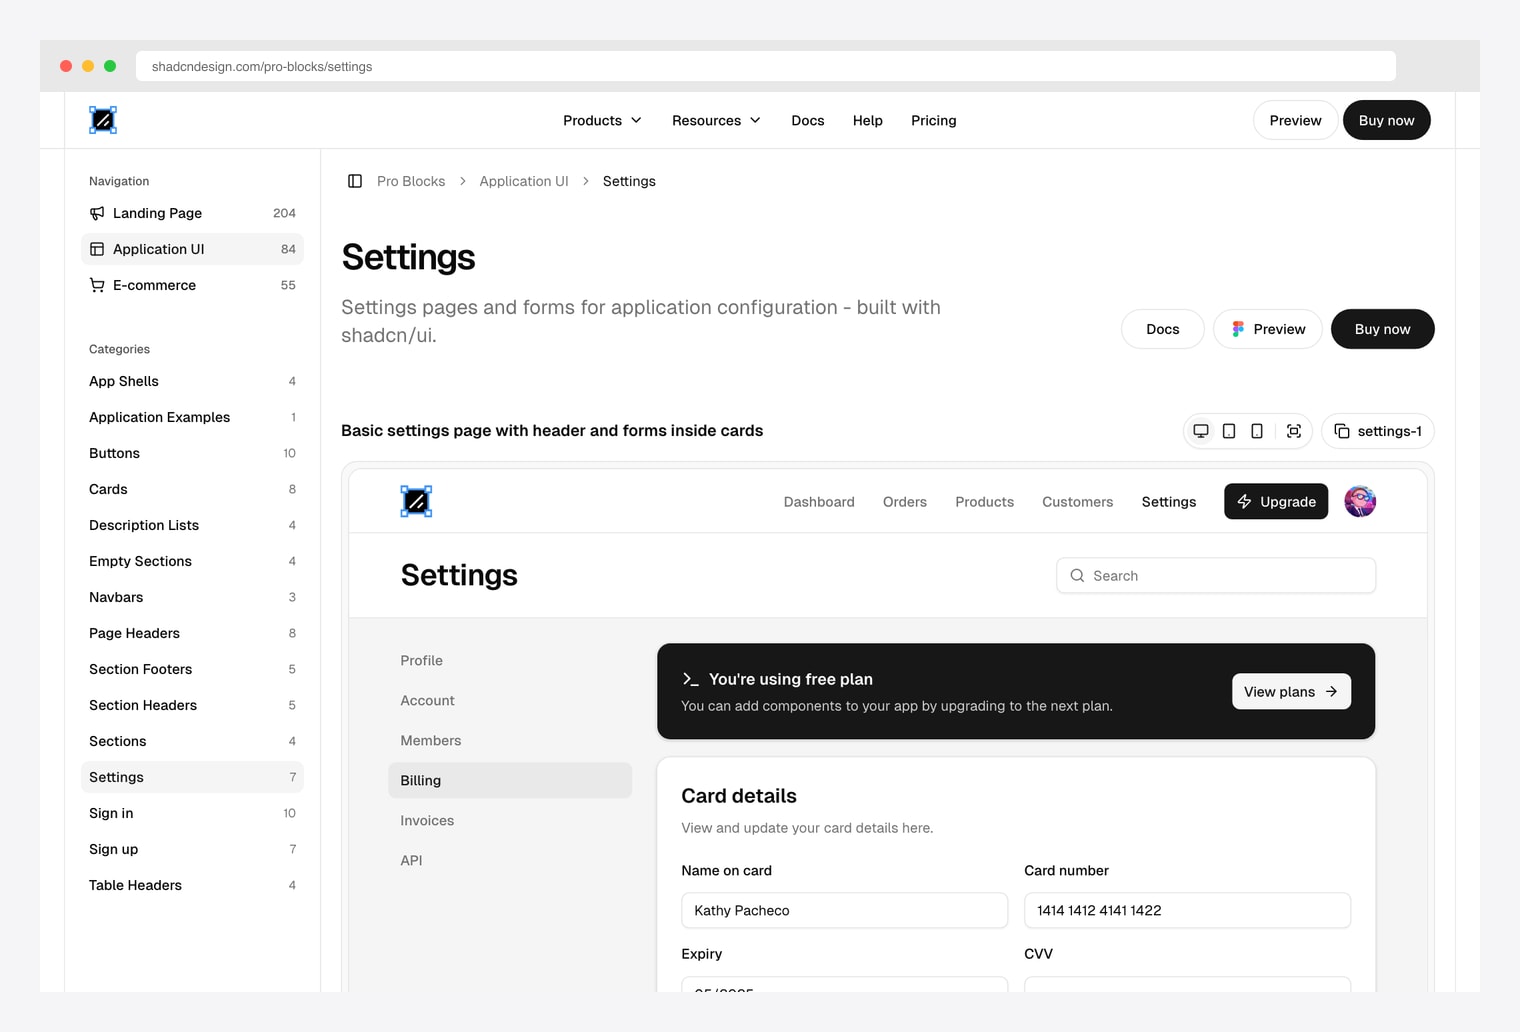The height and width of the screenshot is (1032, 1520).
Task: Click the Application UI layout icon
Action: point(97,249)
